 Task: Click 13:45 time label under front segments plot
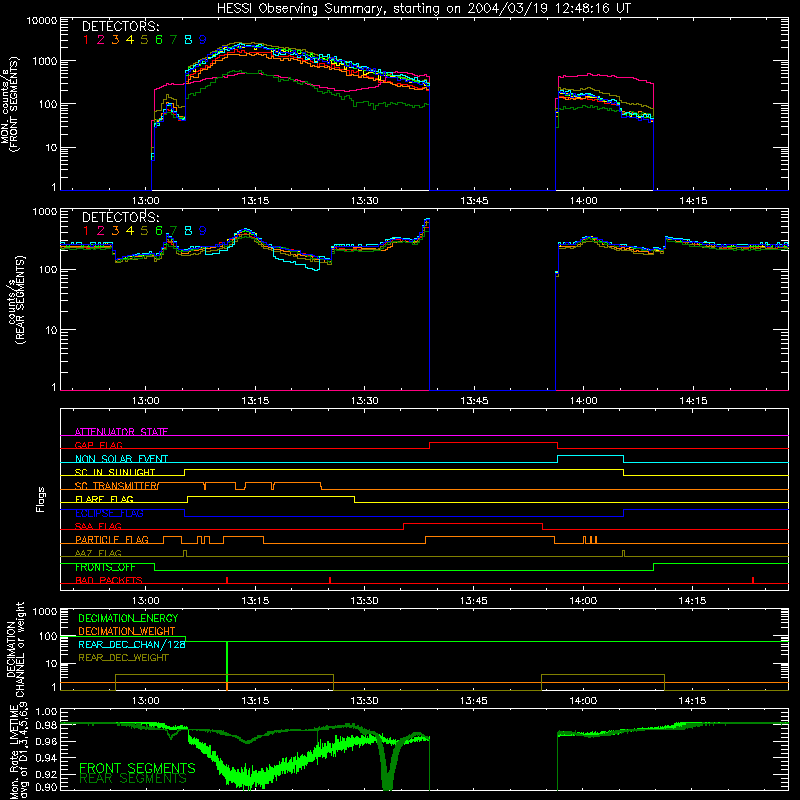(474, 201)
